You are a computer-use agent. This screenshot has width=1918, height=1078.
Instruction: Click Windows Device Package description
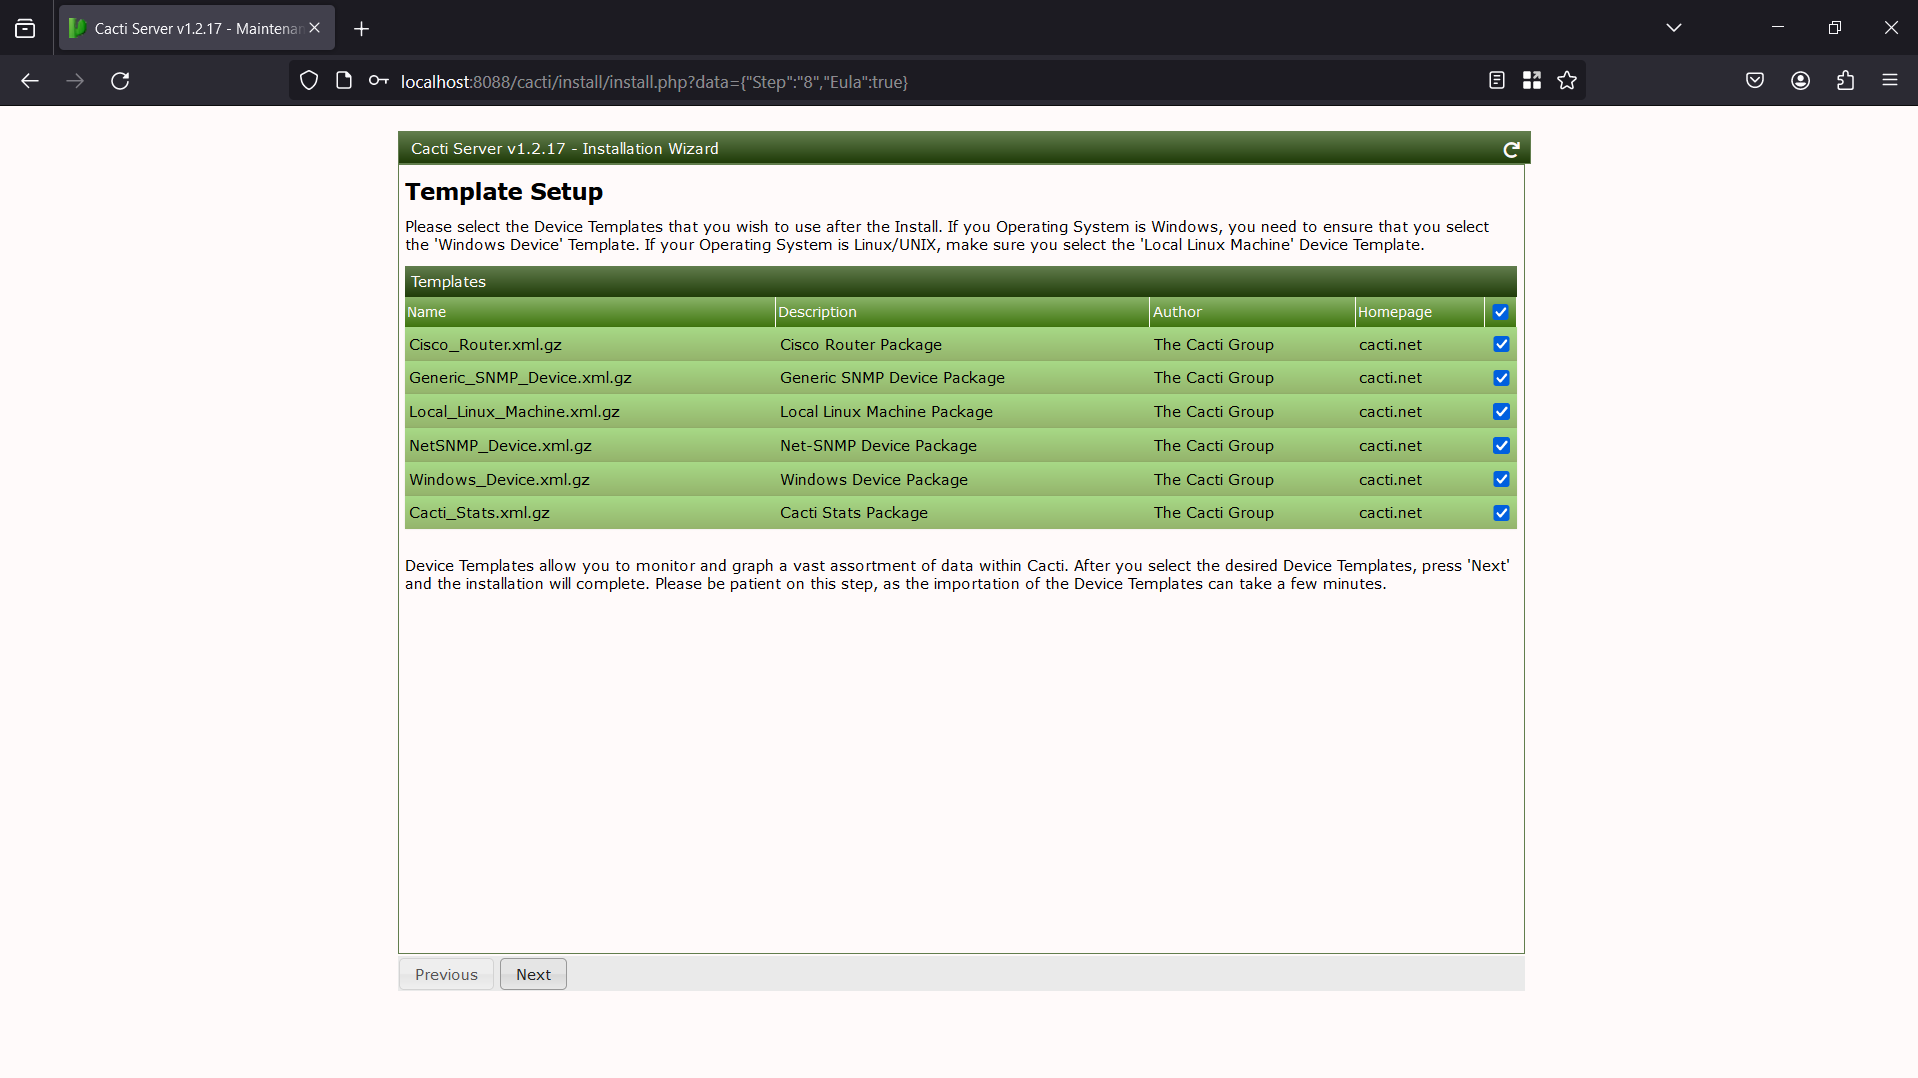(x=874, y=480)
